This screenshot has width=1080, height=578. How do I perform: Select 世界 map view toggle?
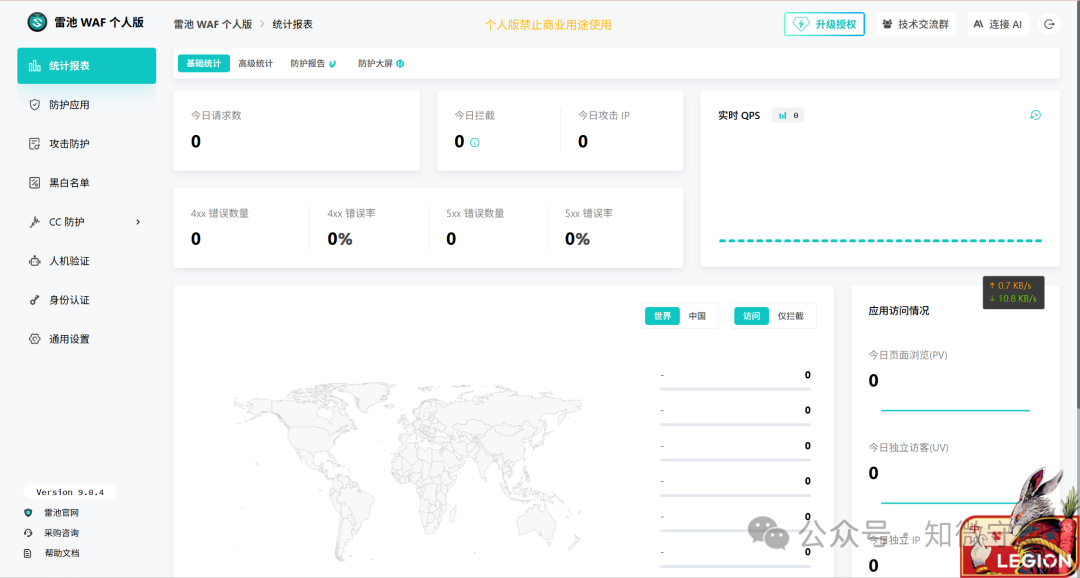click(x=662, y=316)
